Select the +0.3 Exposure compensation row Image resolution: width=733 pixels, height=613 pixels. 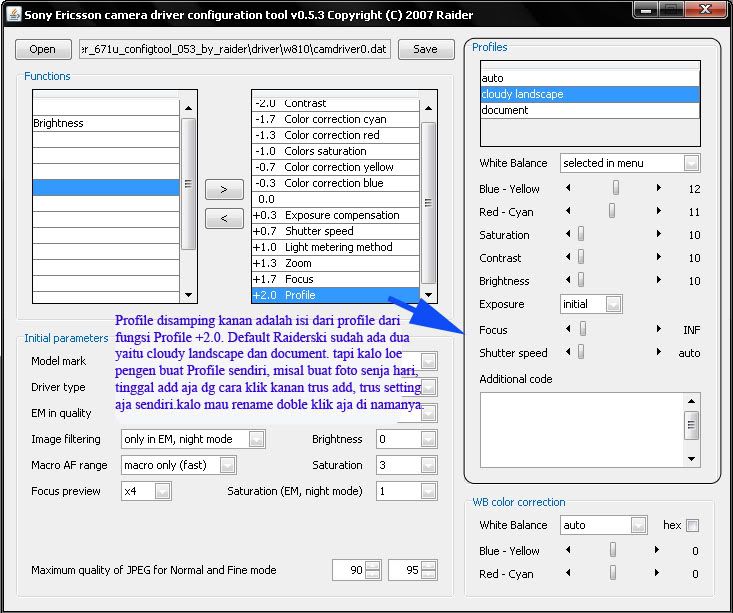click(336, 215)
